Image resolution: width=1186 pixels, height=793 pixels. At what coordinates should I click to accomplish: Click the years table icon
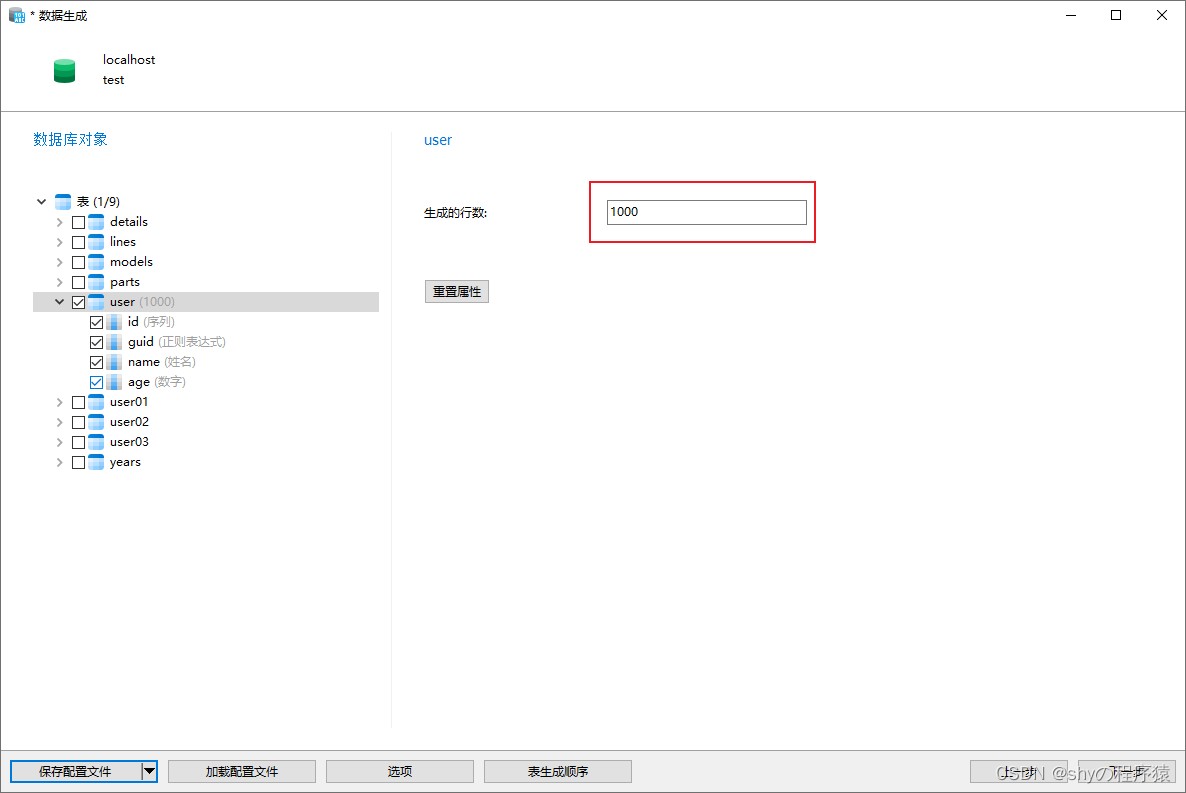96,462
